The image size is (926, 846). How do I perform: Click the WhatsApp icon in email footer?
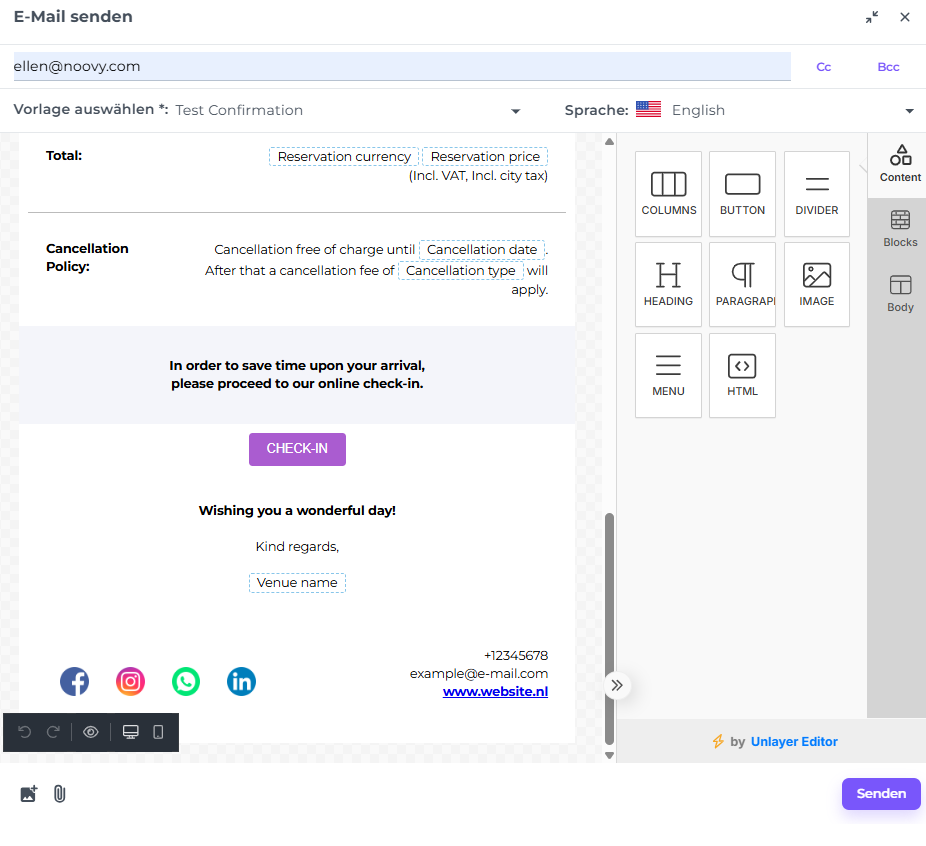[x=186, y=682]
